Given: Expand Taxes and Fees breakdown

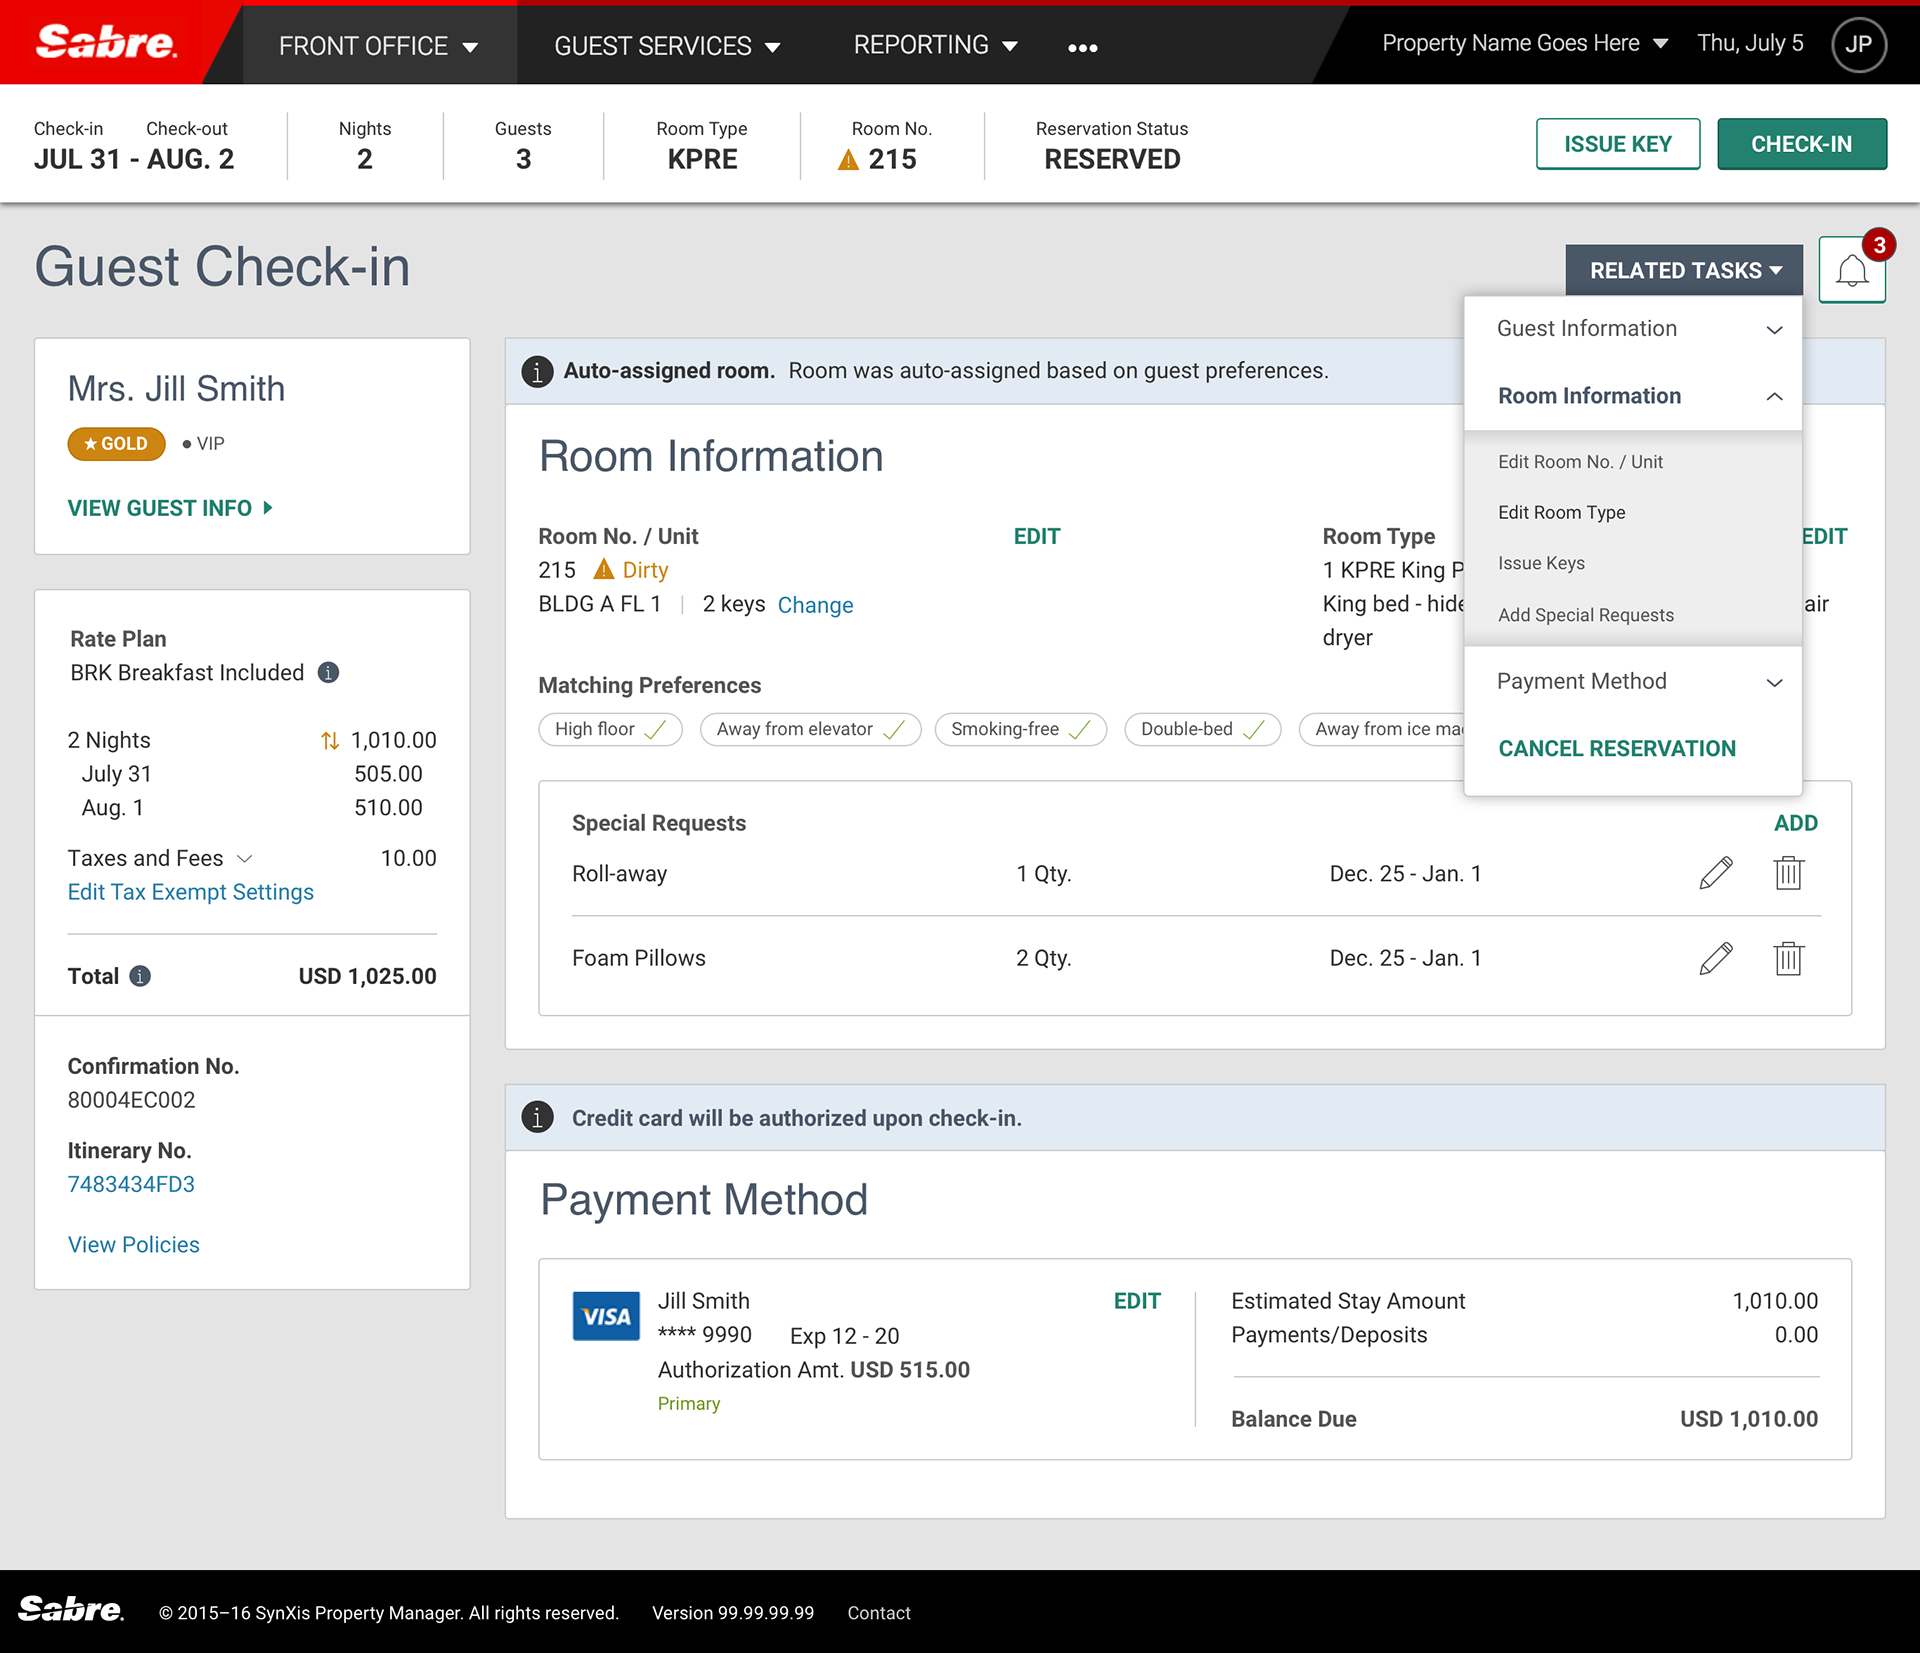Looking at the screenshot, I should pos(244,858).
